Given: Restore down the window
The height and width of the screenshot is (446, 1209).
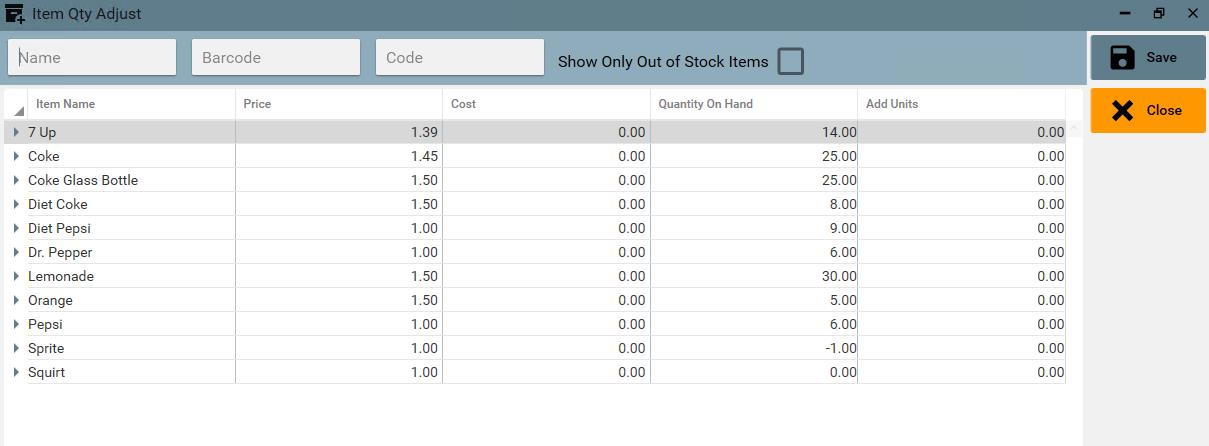Looking at the screenshot, I should tap(1159, 14).
